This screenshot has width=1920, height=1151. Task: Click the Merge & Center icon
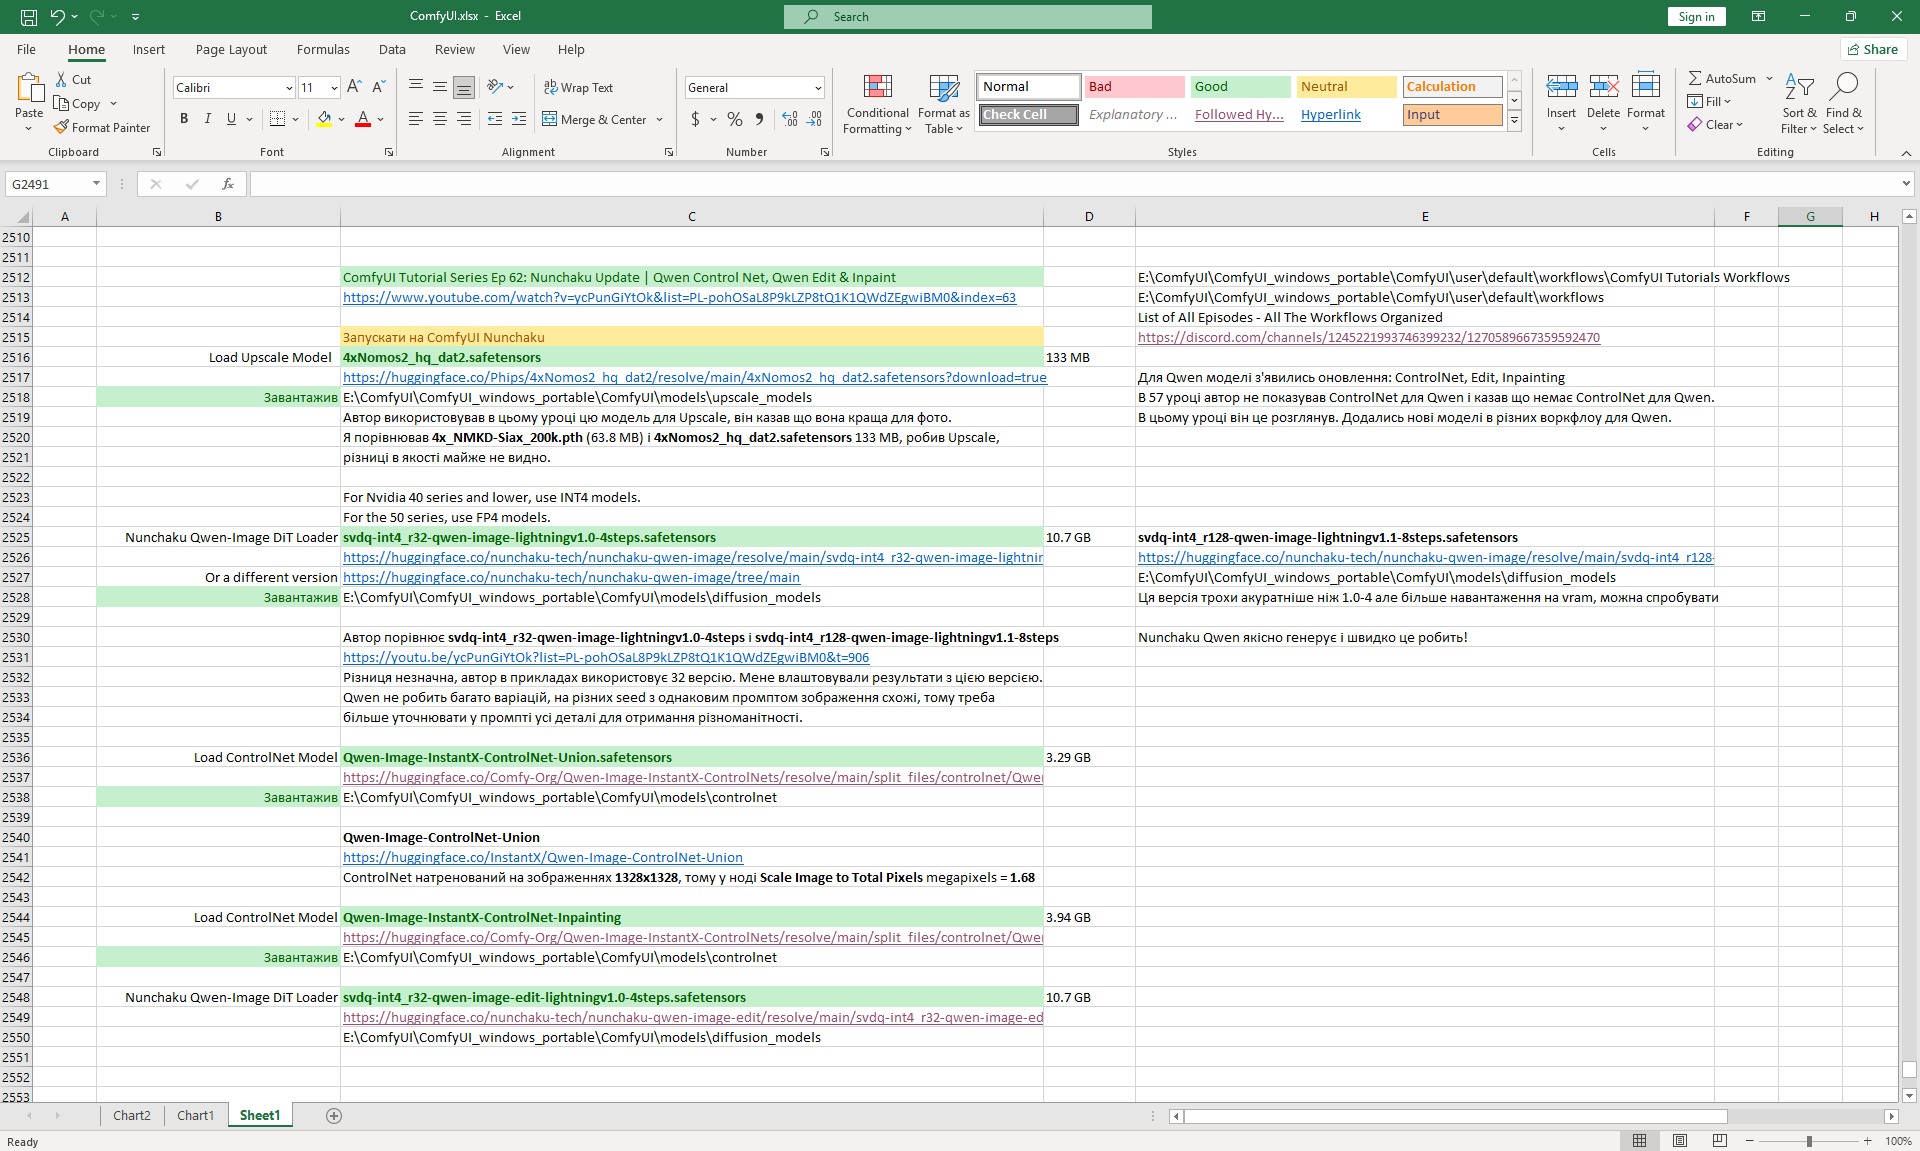[x=550, y=119]
